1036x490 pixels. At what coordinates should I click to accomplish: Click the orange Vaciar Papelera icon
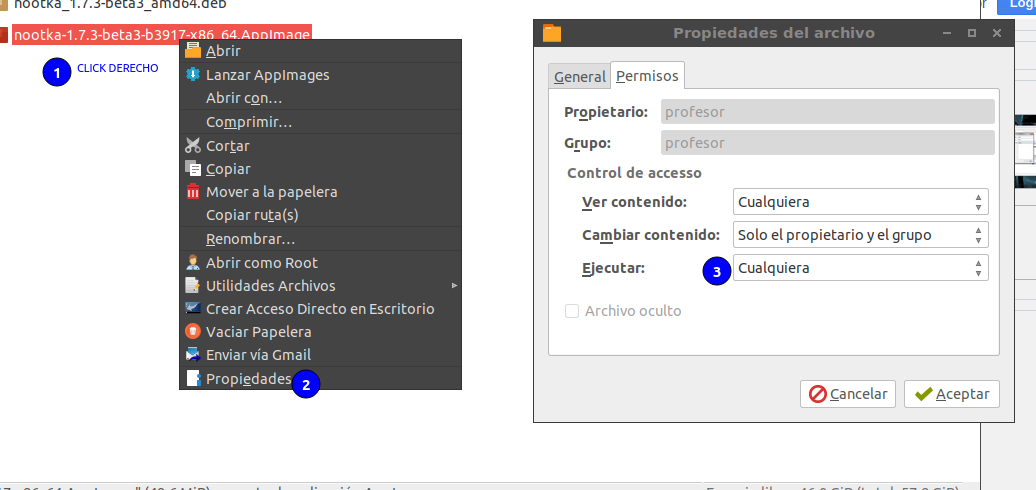point(193,331)
